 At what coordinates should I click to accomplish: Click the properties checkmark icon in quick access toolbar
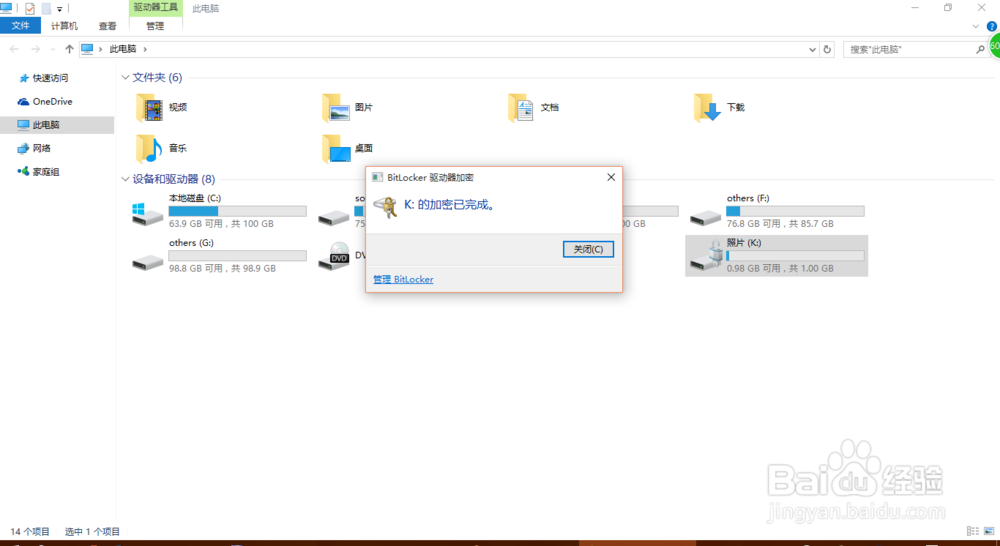click(30, 8)
